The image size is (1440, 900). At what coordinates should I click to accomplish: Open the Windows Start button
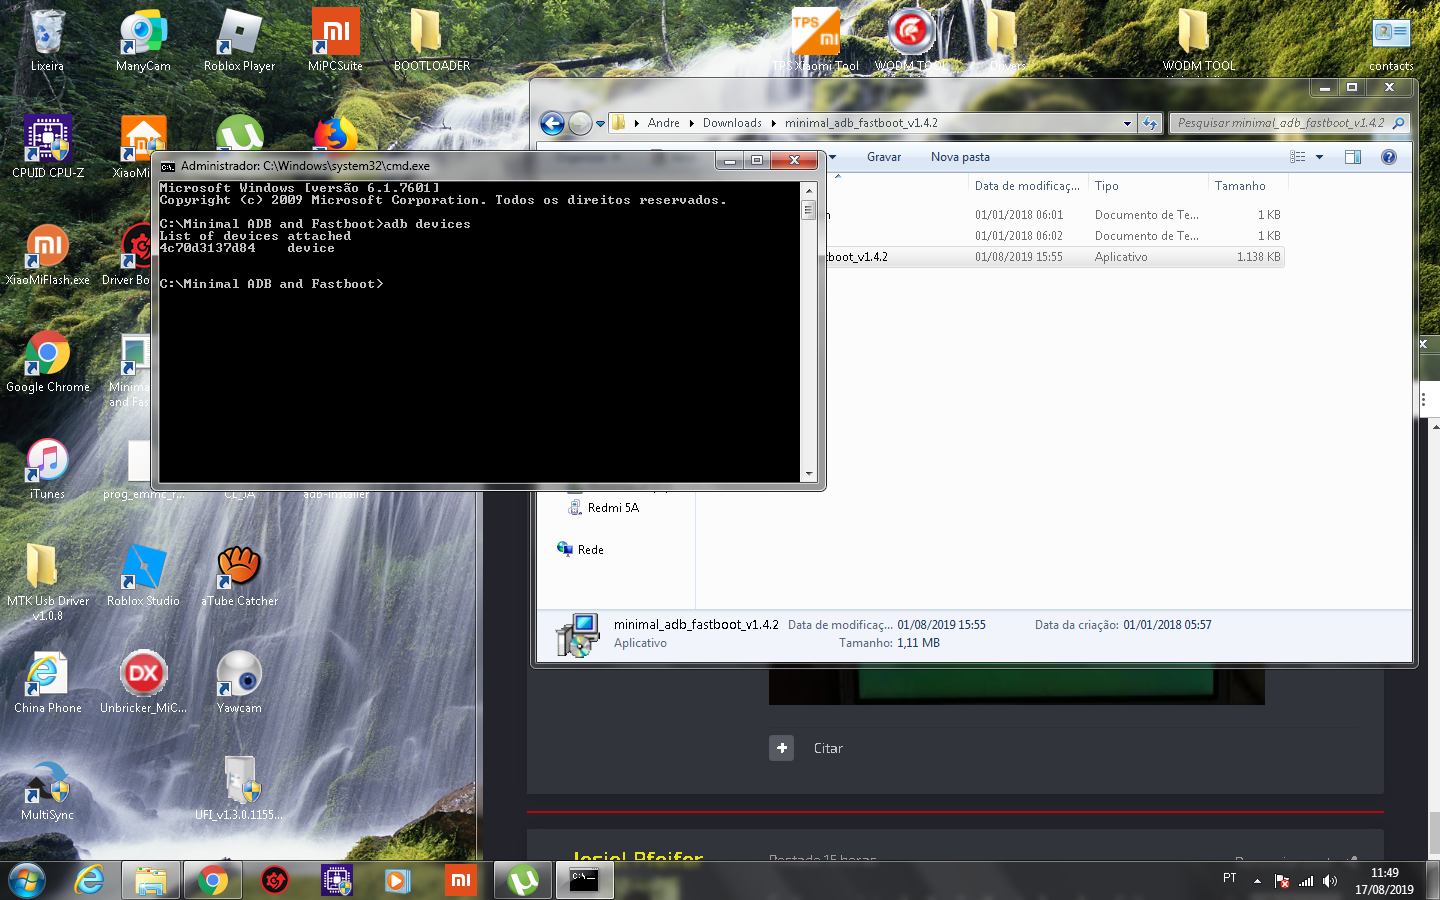click(x=27, y=880)
